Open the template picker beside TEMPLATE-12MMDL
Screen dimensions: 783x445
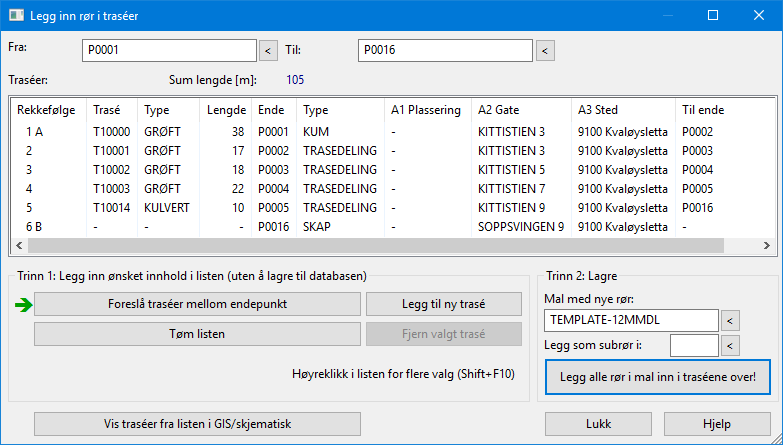point(730,321)
